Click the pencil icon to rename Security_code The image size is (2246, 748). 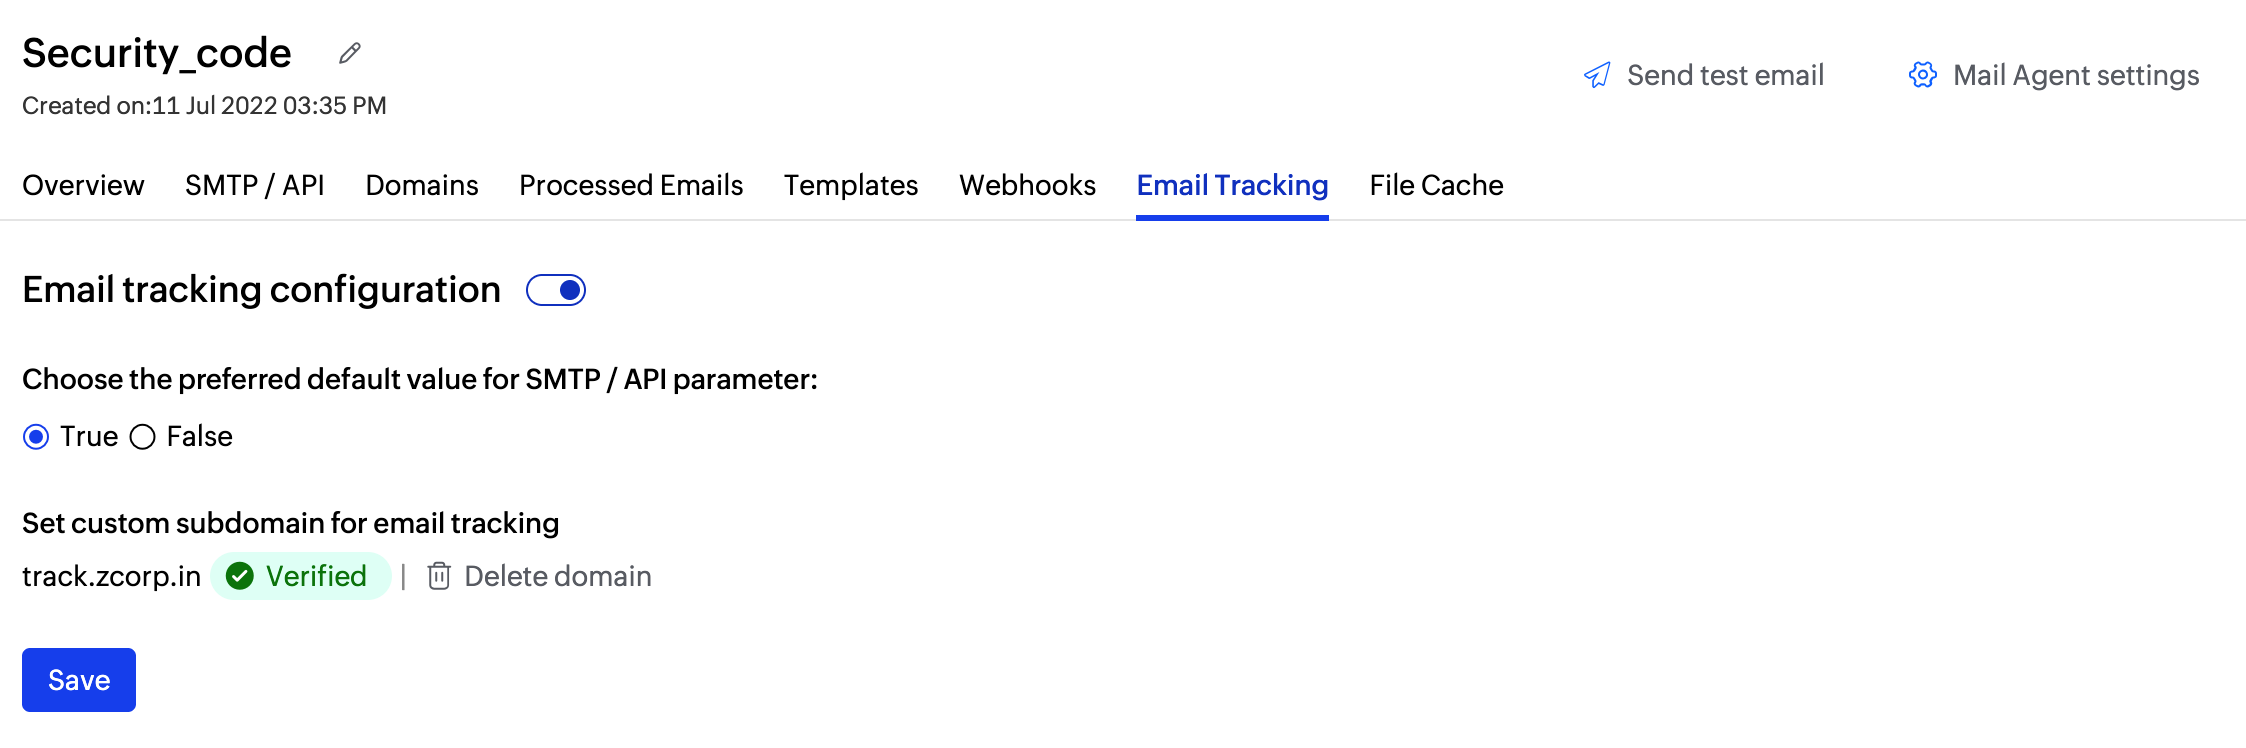point(347,53)
